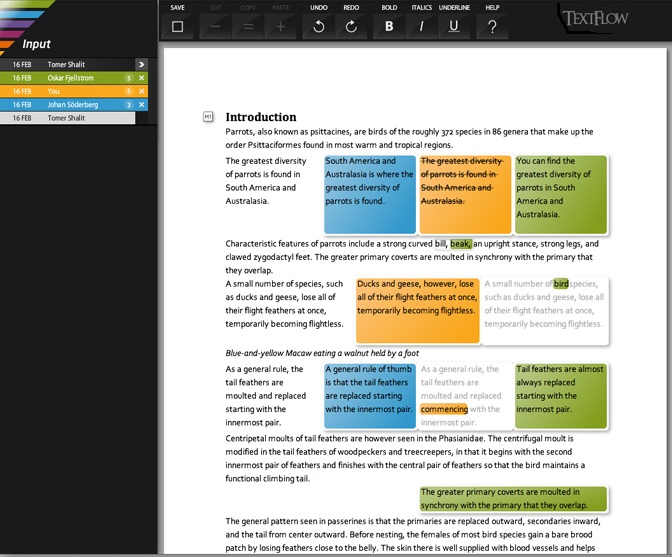Click original paragraph 'A small number of species'
Screen dimensions: 672x557
284,304
